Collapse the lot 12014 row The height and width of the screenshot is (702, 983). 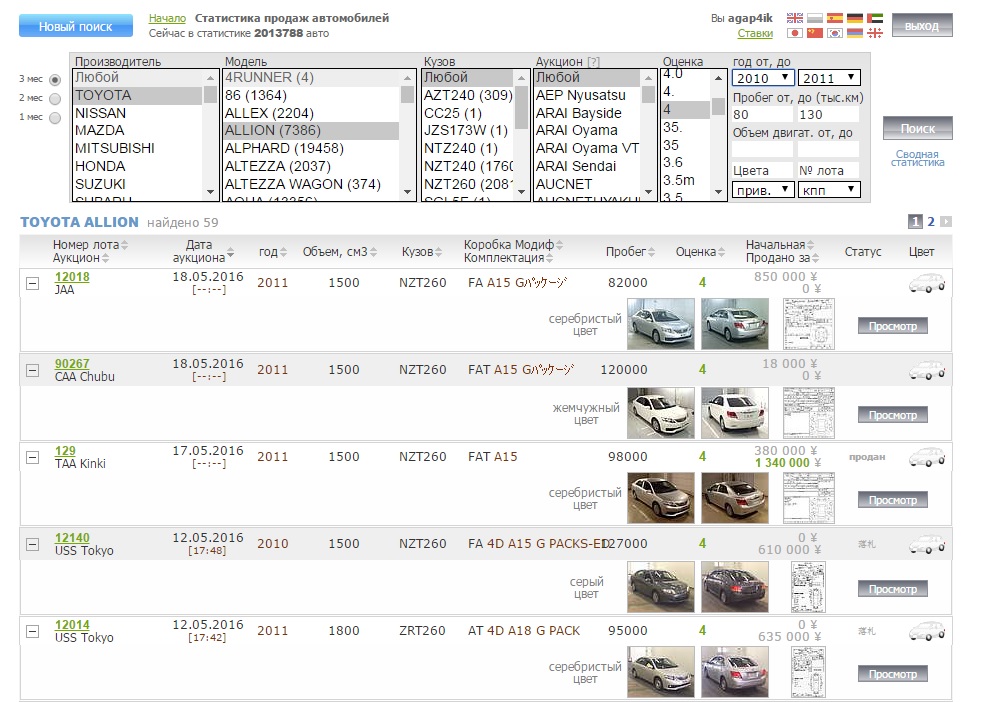click(x=33, y=632)
